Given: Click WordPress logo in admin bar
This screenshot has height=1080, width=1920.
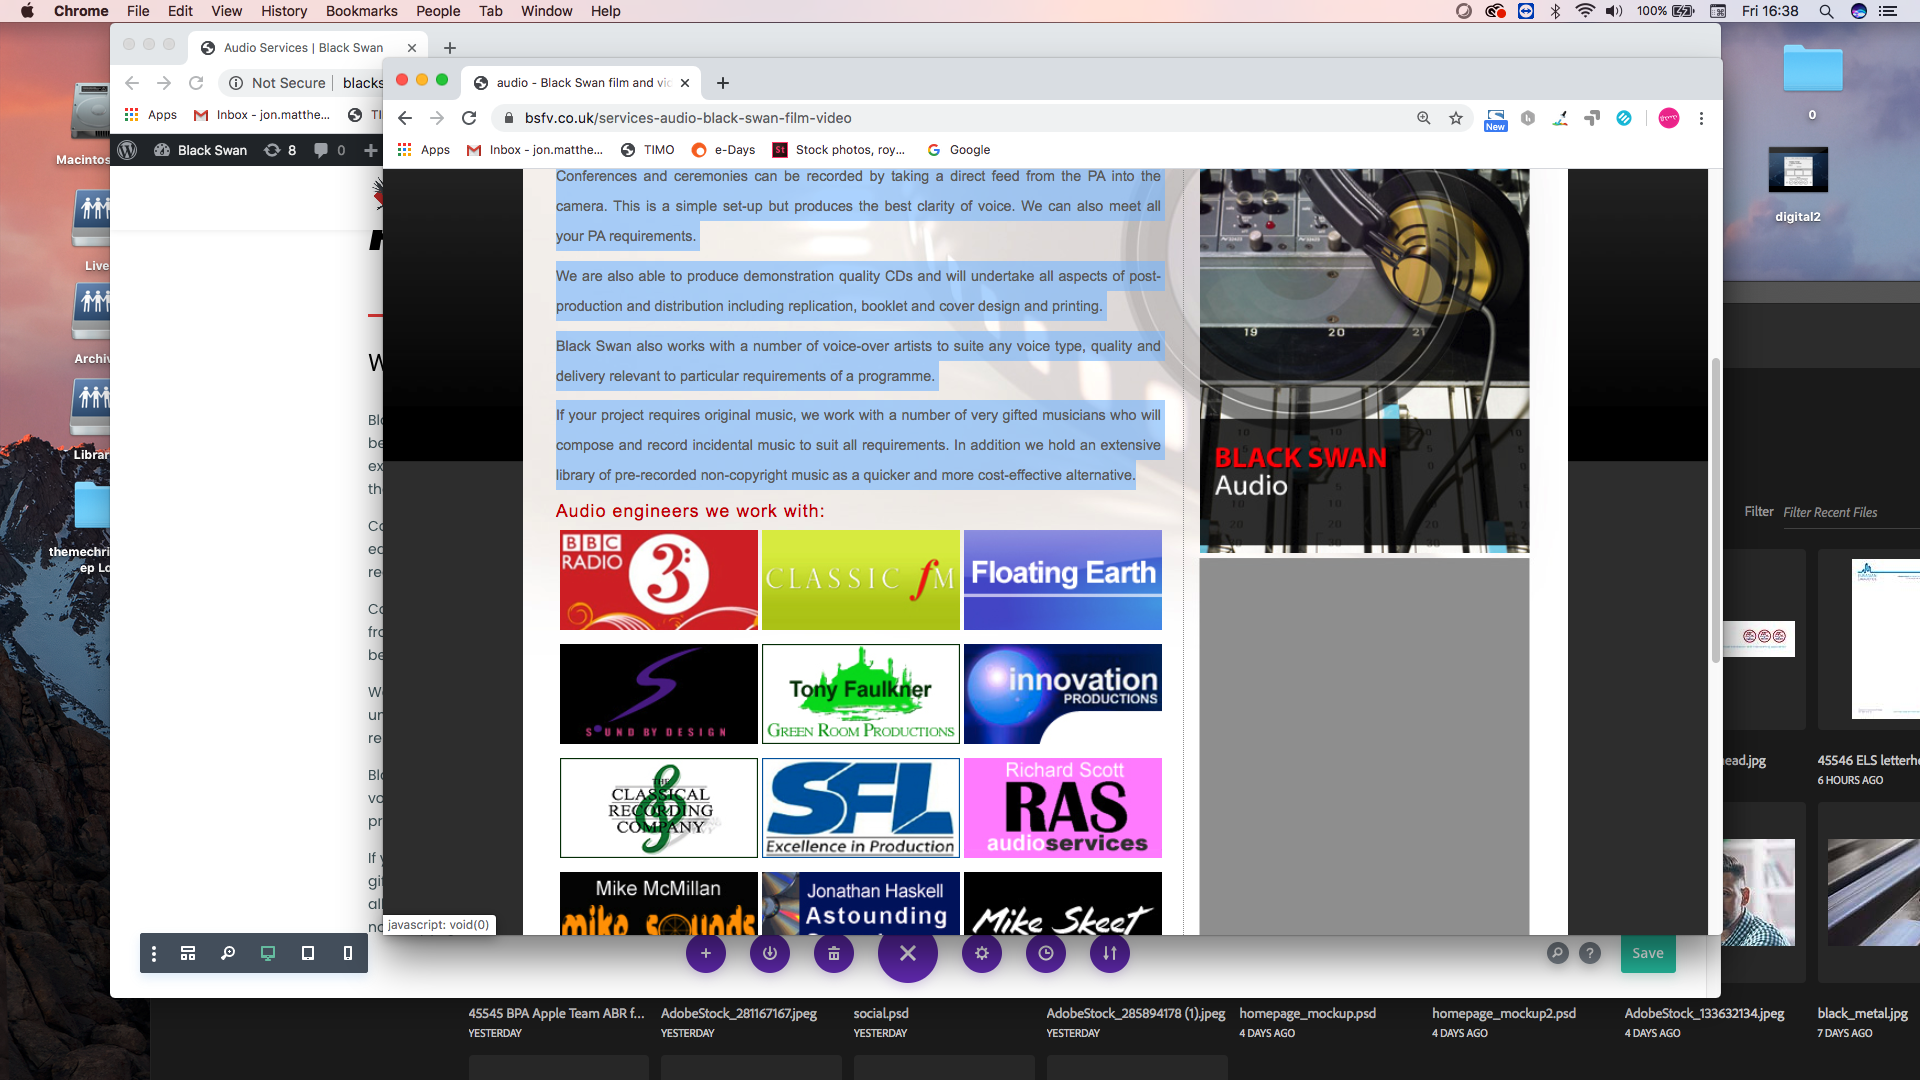Looking at the screenshot, I should point(127,150).
